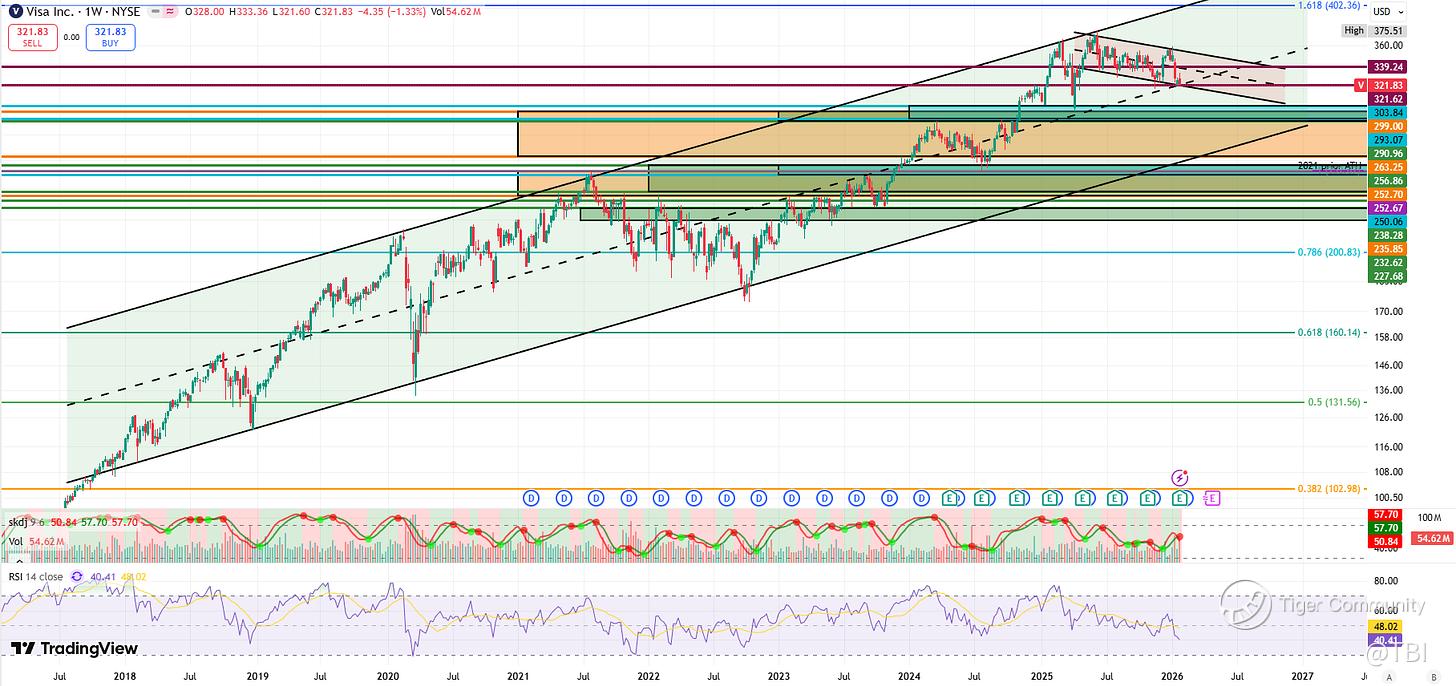
Task: Click the 2022 label on the time axis
Action: pyautogui.click(x=648, y=676)
